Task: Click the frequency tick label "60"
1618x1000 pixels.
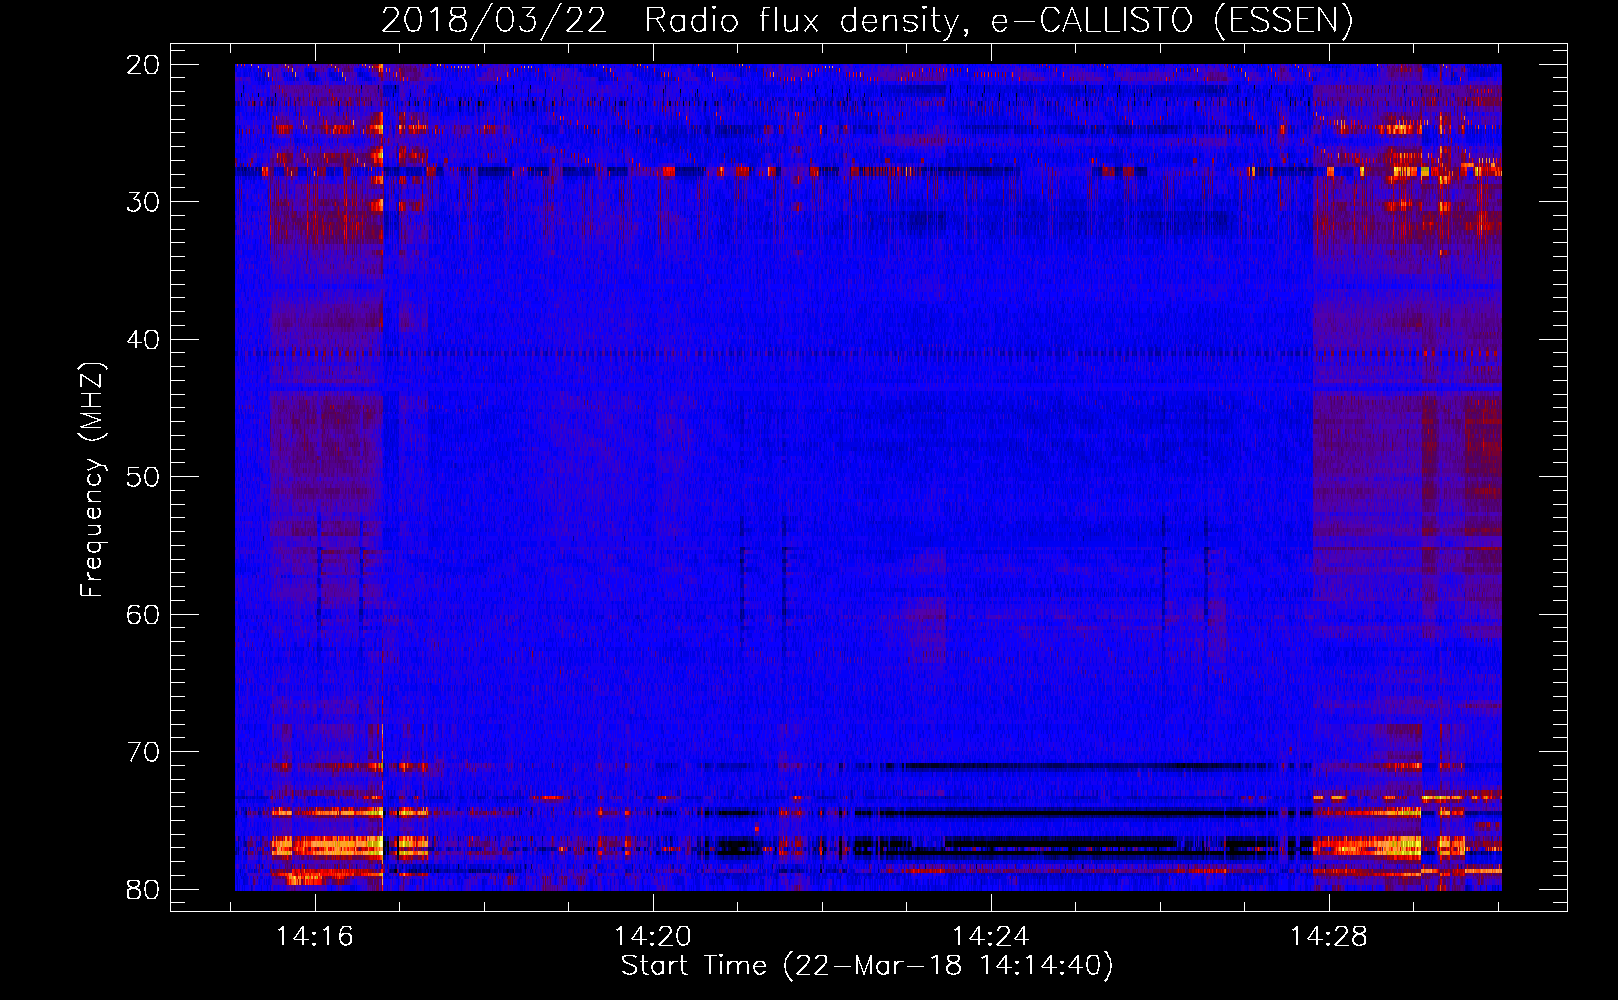Action: click(x=144, y=615)
